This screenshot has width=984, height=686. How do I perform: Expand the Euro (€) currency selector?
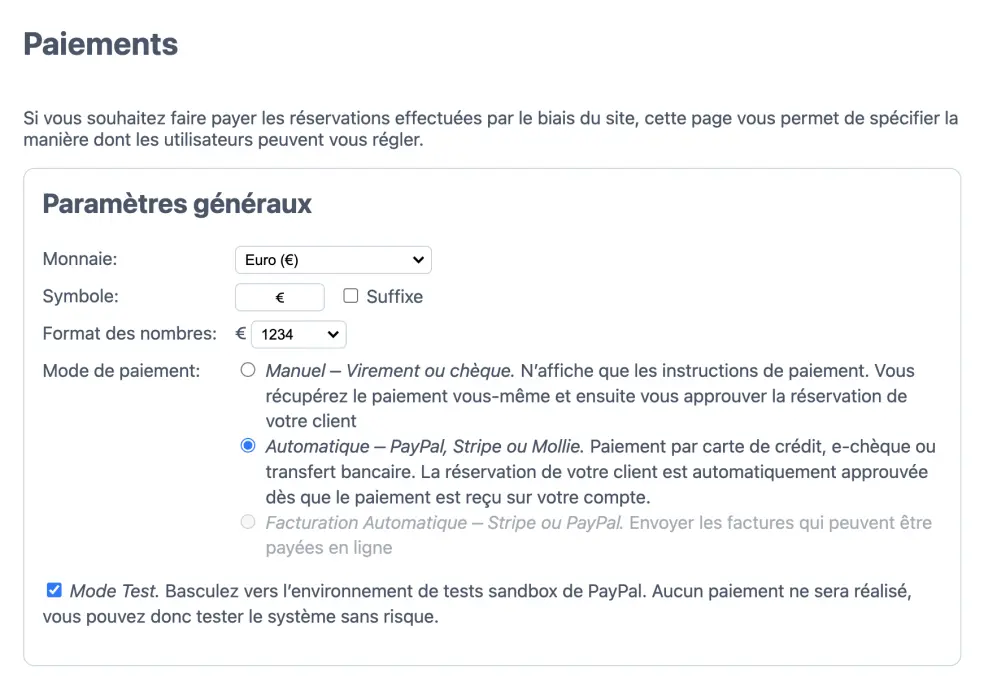coord(332,259)
